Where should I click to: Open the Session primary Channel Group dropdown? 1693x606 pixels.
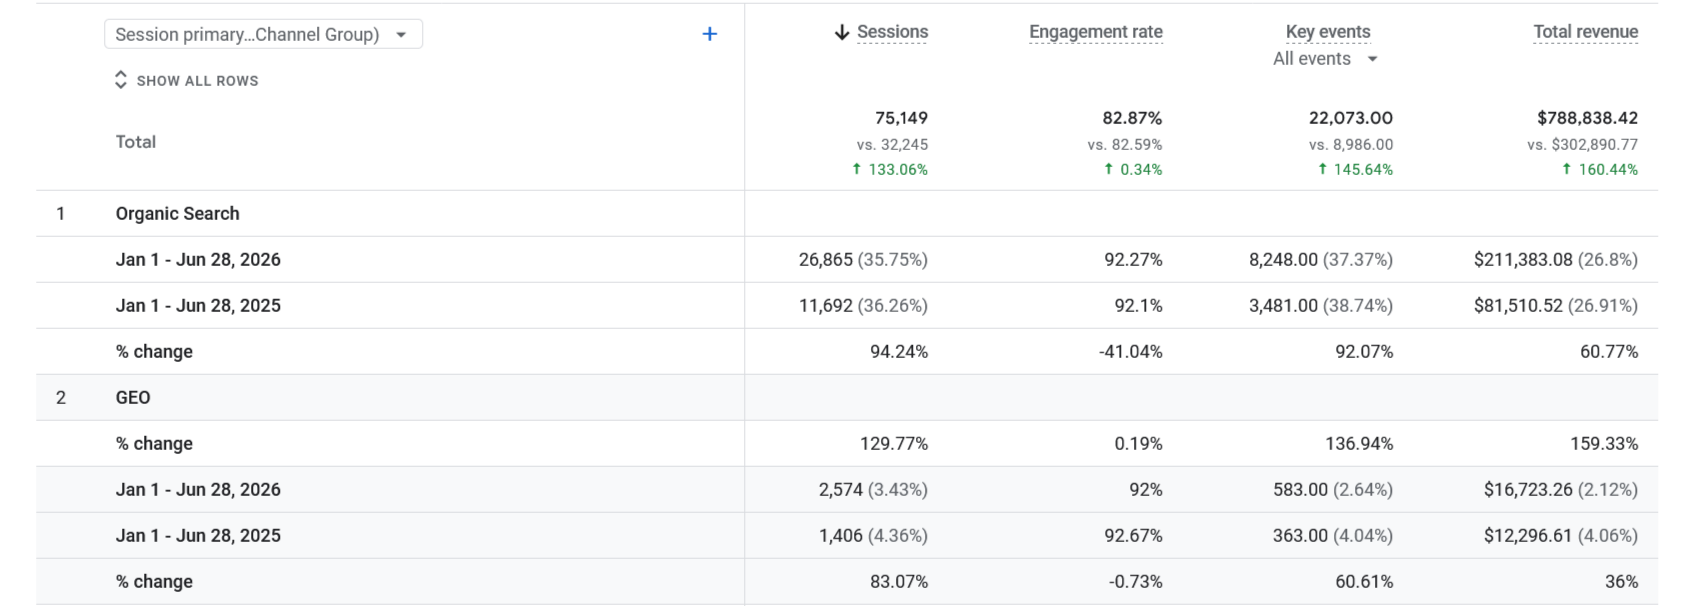pyautogui.click(x=263, y=34)
